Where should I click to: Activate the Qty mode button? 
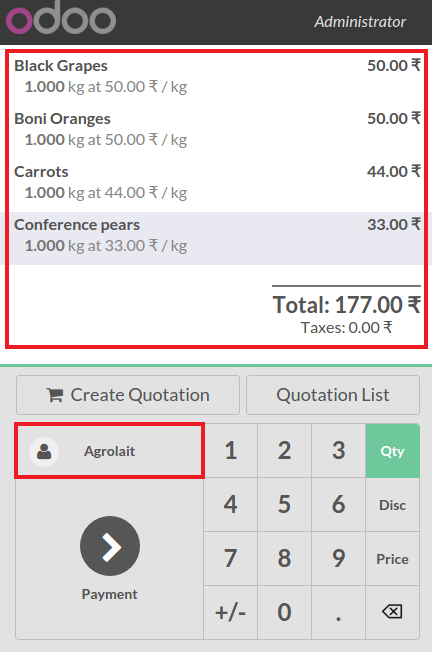[x=393, y=451]
